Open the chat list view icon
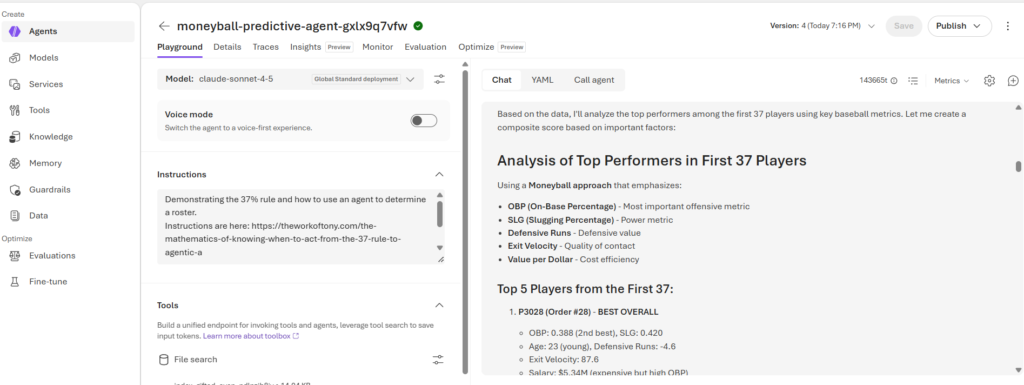This screenshot has width=1024, height=385. tap(914, 81)
